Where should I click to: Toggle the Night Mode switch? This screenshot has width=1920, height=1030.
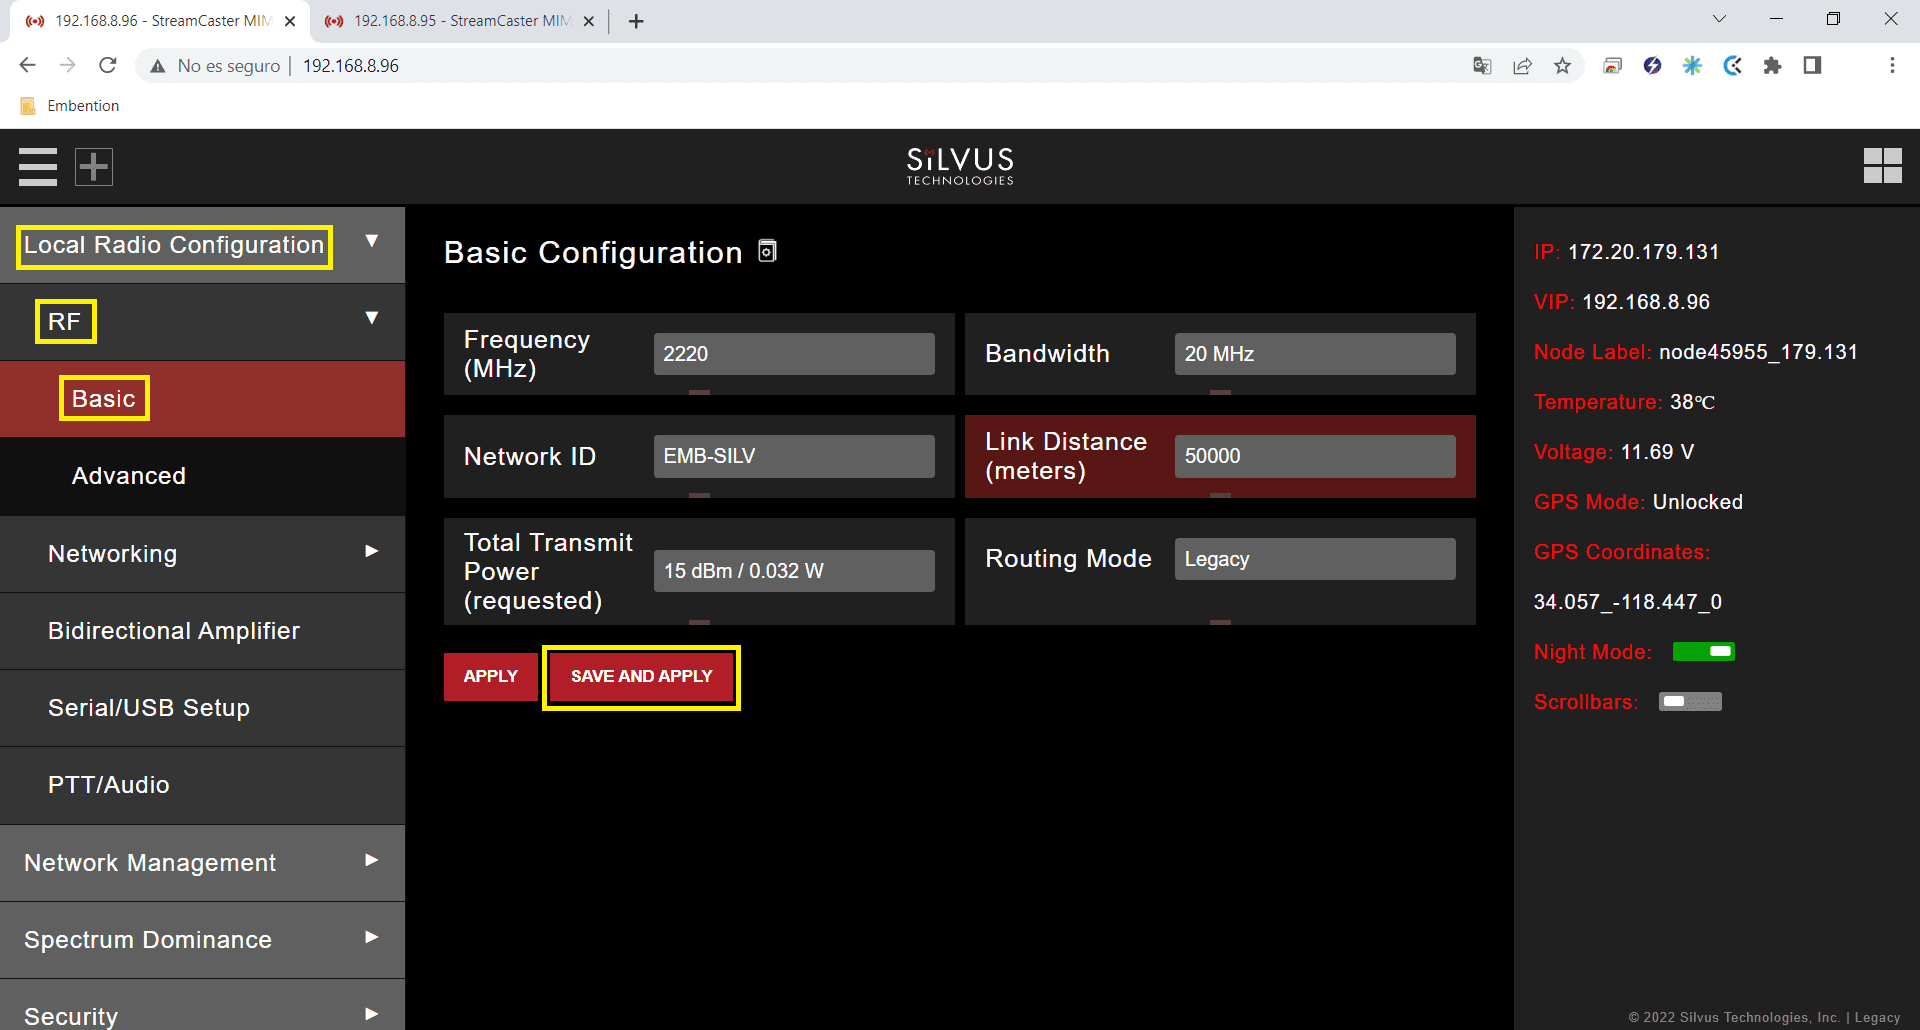(1703, 652)
